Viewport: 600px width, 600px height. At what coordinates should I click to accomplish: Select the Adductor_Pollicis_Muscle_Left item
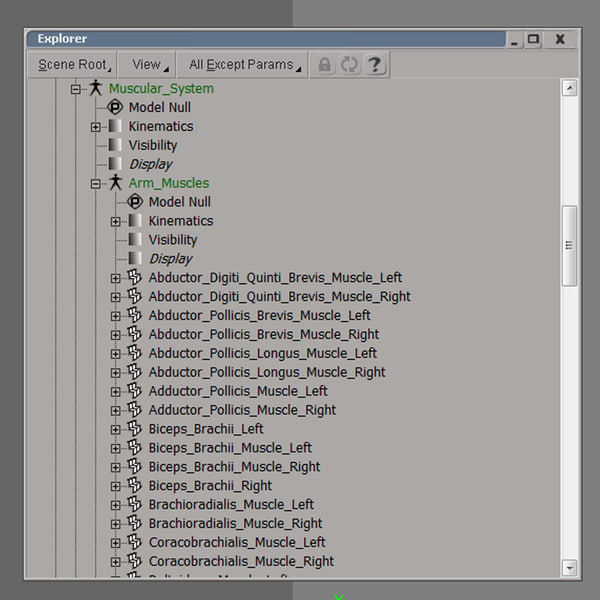pos(237,391)
